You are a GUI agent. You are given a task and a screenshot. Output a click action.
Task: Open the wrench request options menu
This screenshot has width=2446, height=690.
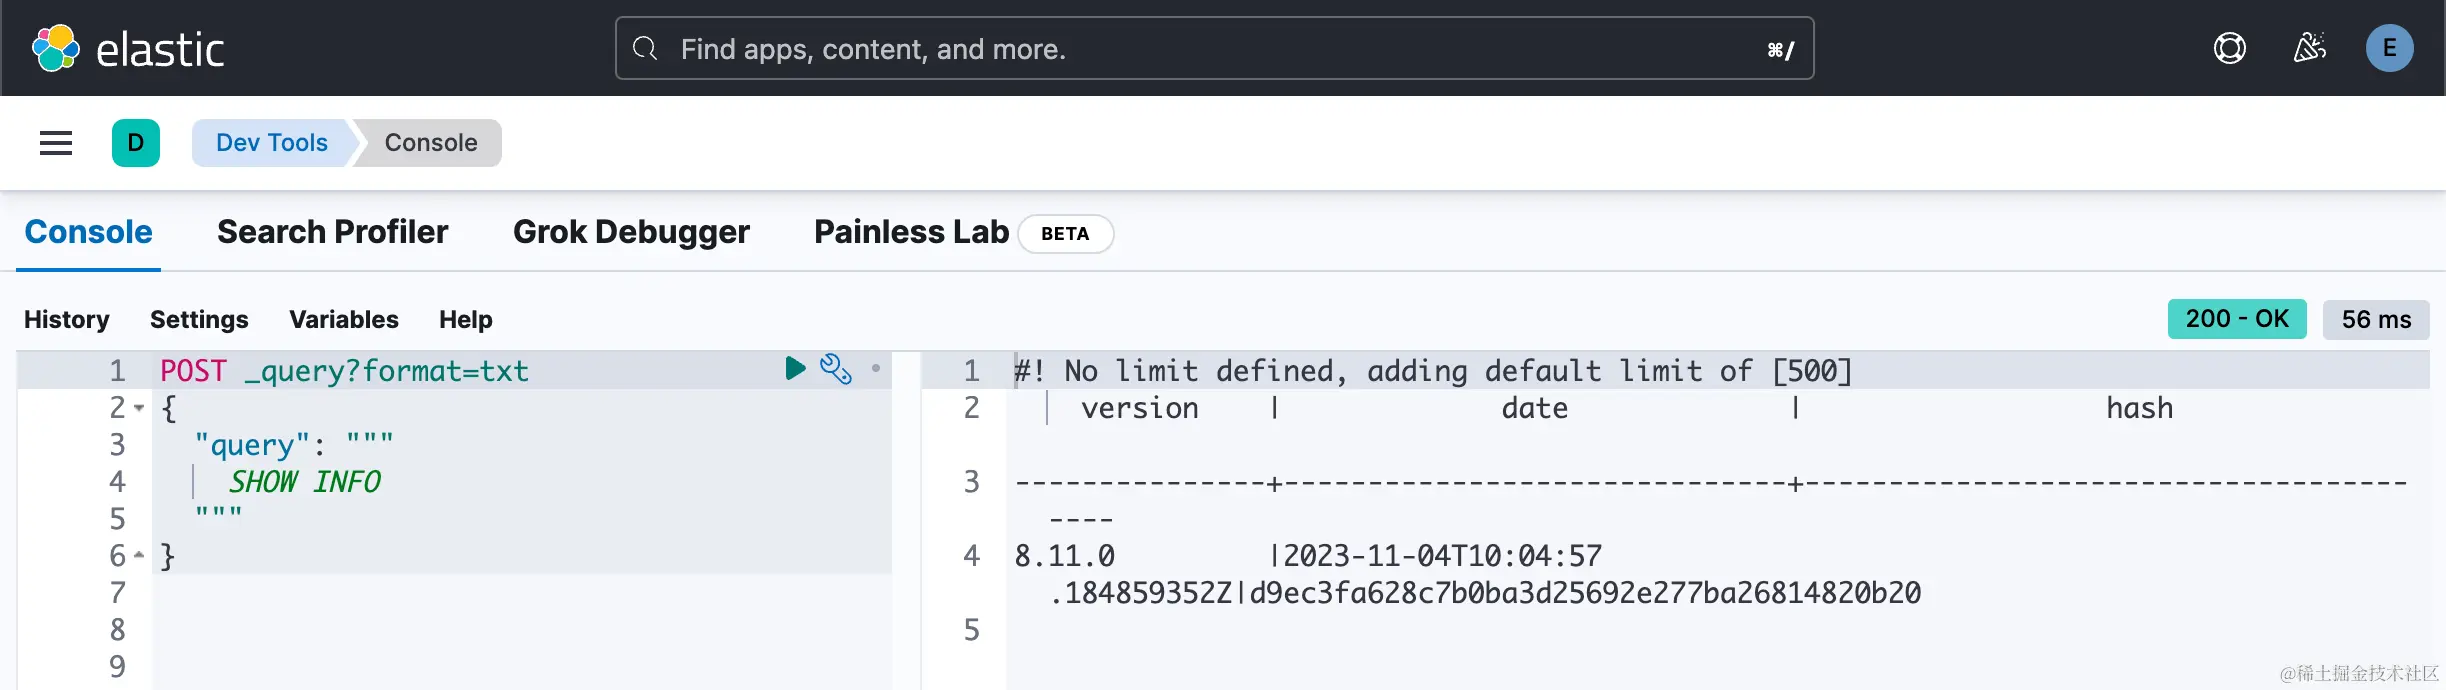(835, 369)
